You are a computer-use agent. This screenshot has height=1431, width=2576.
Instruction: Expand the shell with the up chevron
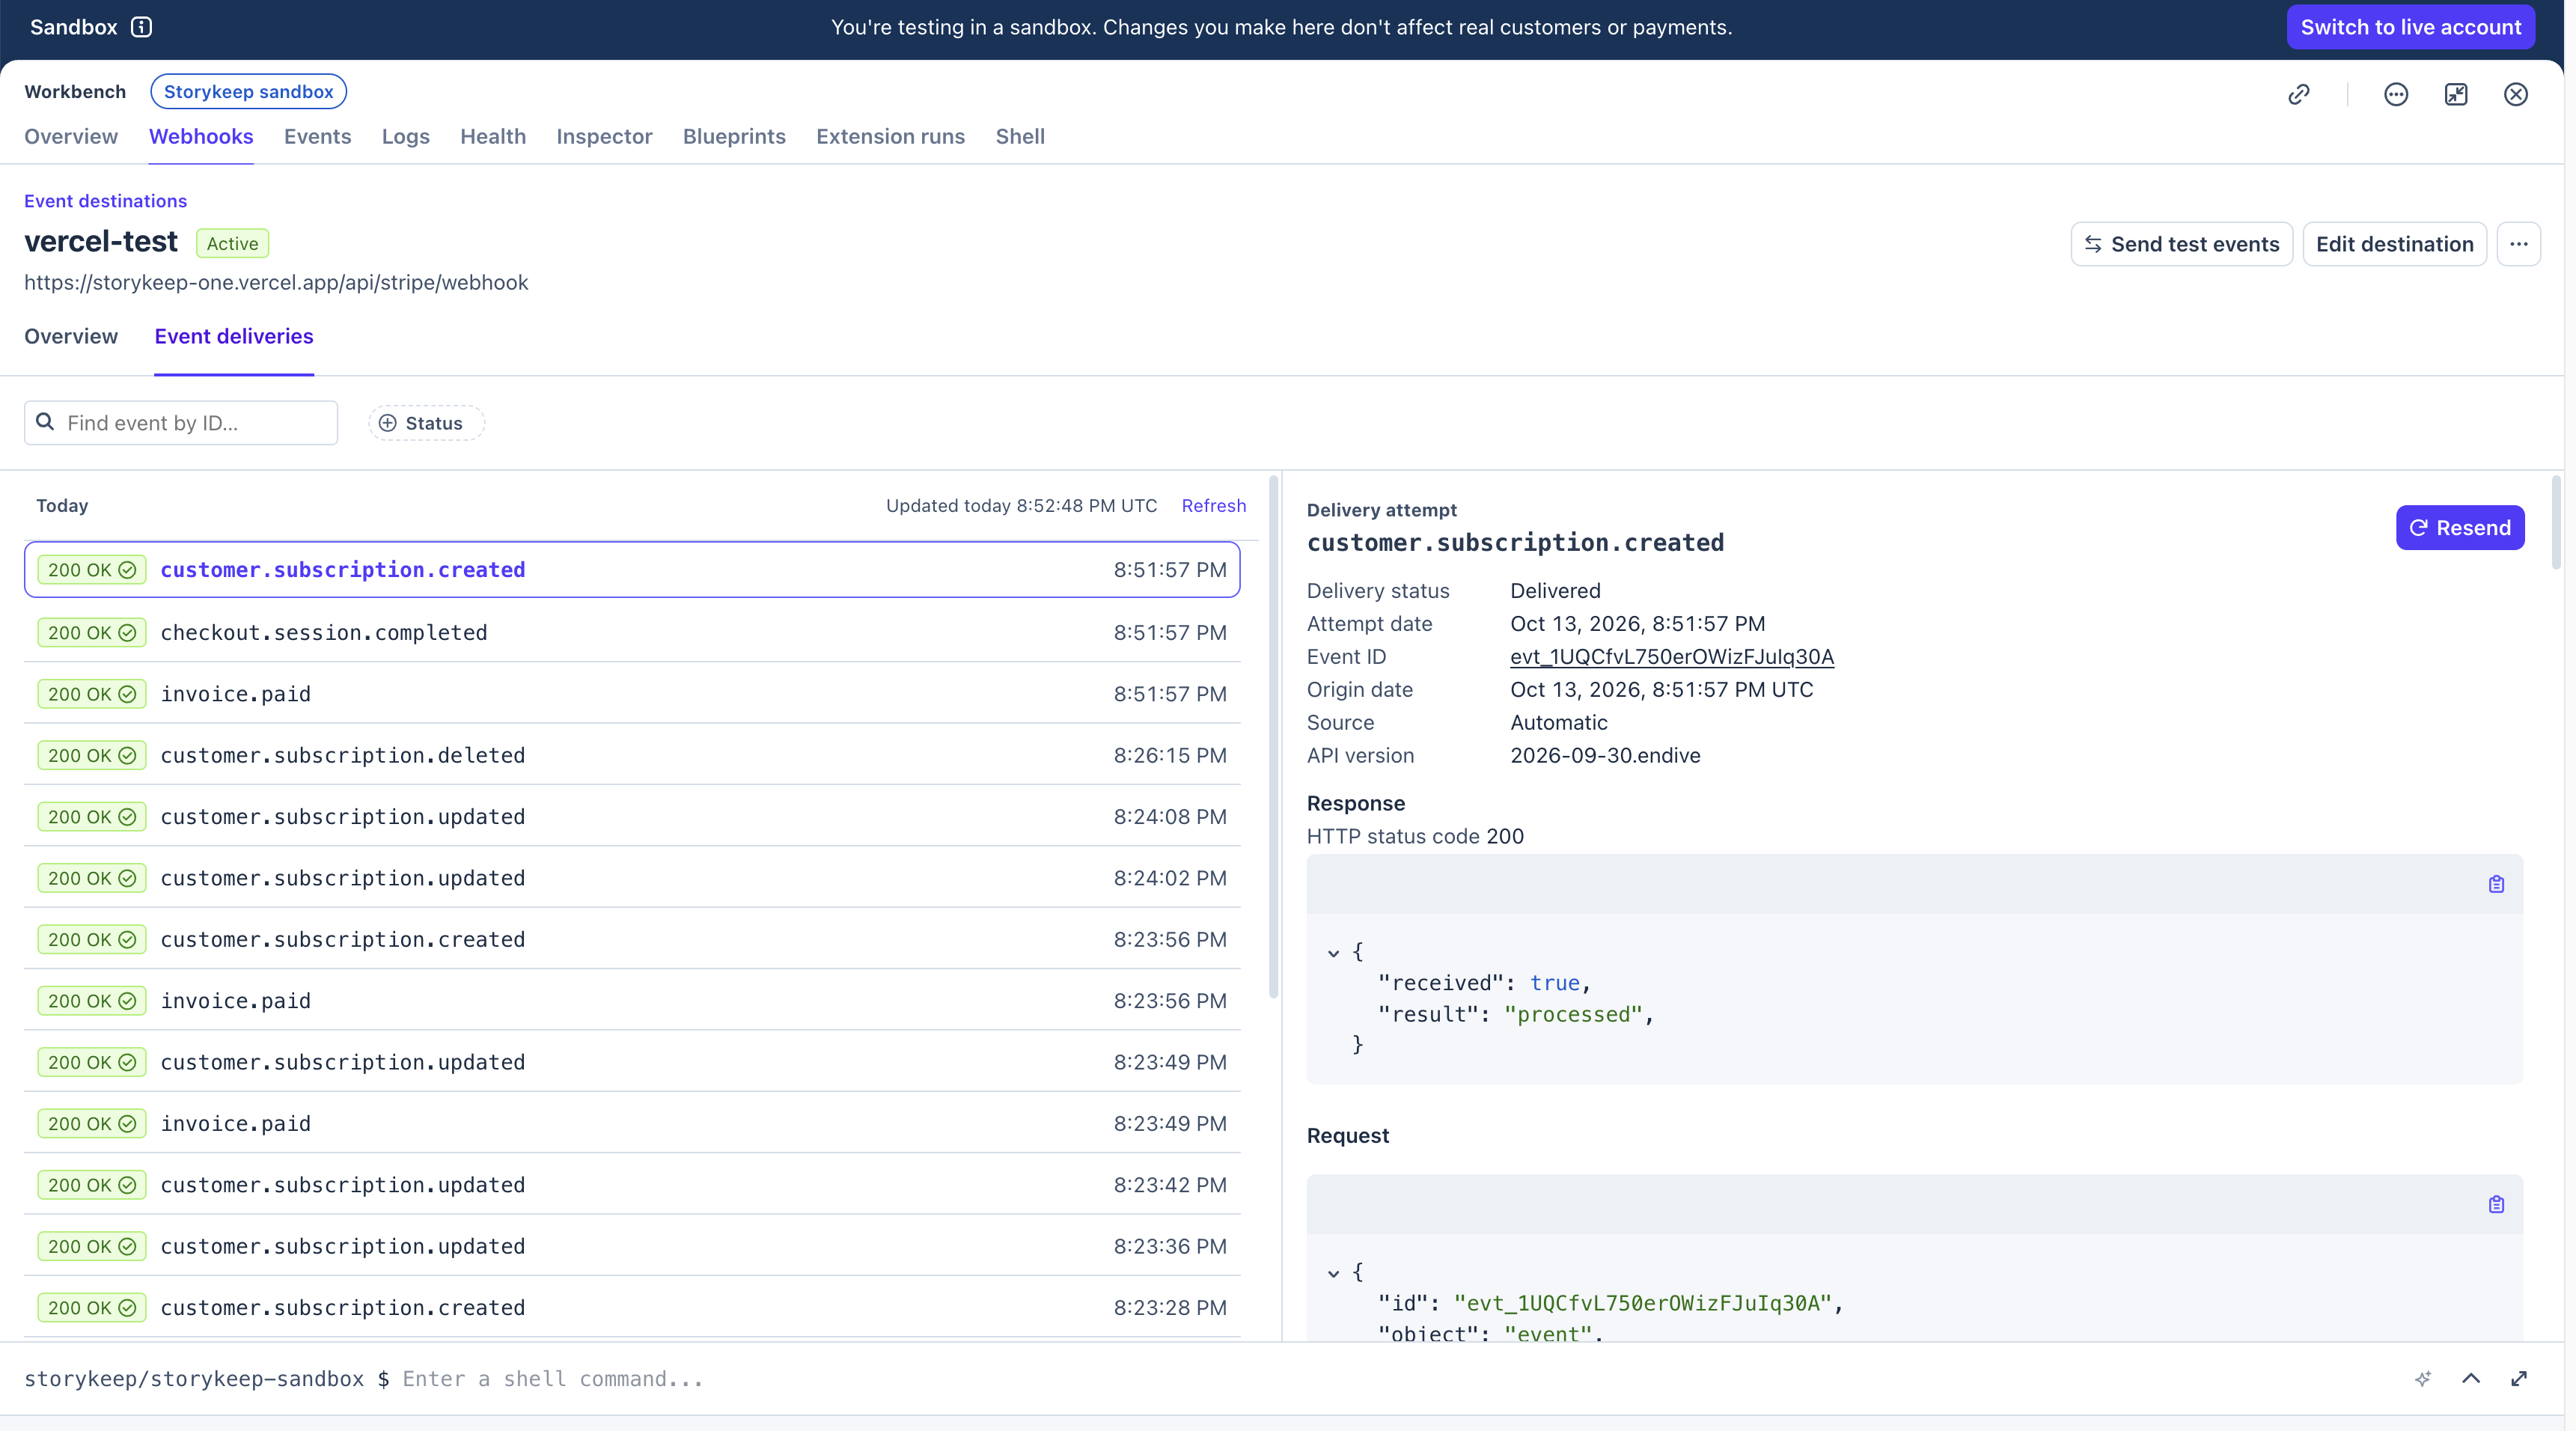tap(2471, 1378)
